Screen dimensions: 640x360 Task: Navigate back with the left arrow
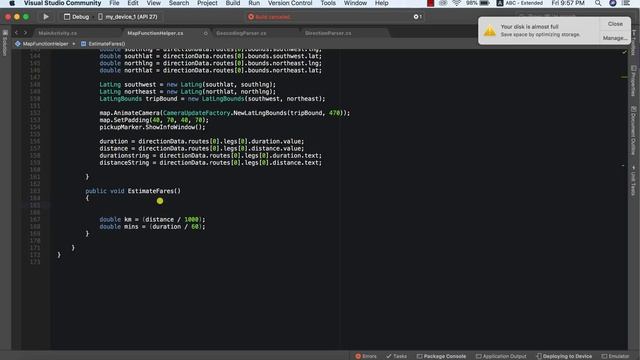coord(16,33)
